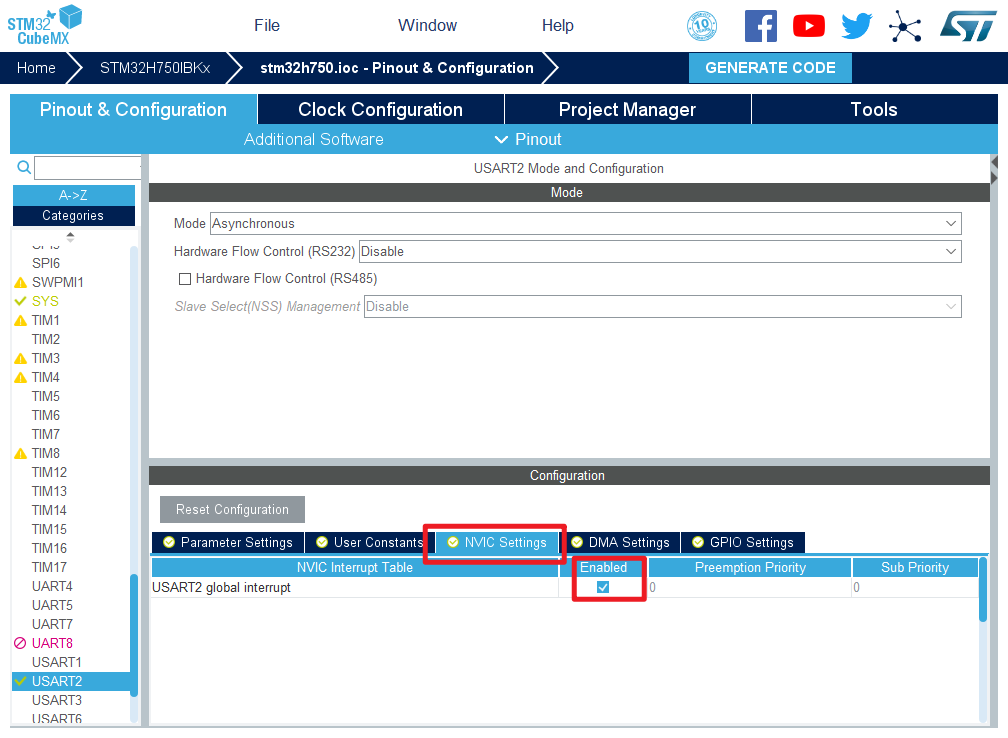Click the search magnifier icon
The height and width of the screenshot is (738, 1008).
point(24,168)
